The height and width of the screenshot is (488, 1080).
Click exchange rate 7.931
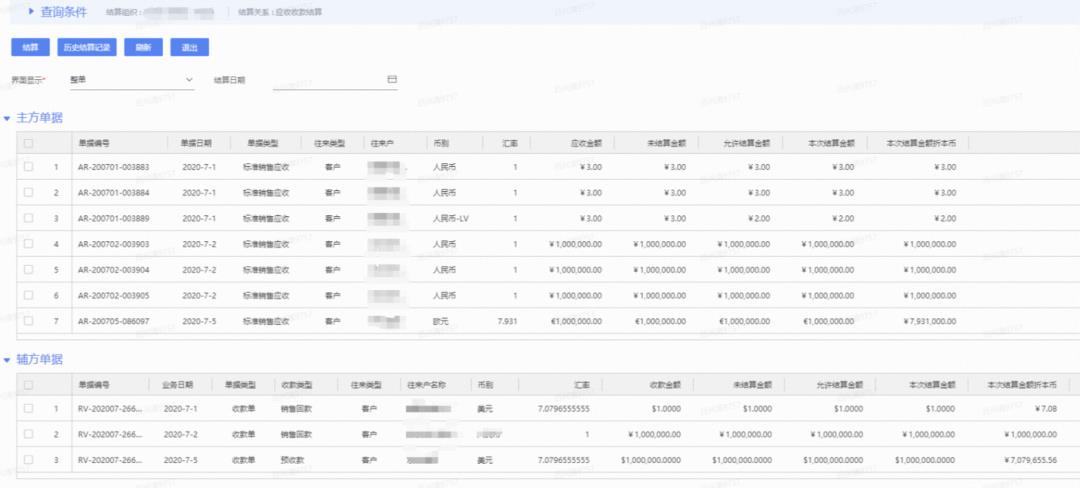coord(507,321)
